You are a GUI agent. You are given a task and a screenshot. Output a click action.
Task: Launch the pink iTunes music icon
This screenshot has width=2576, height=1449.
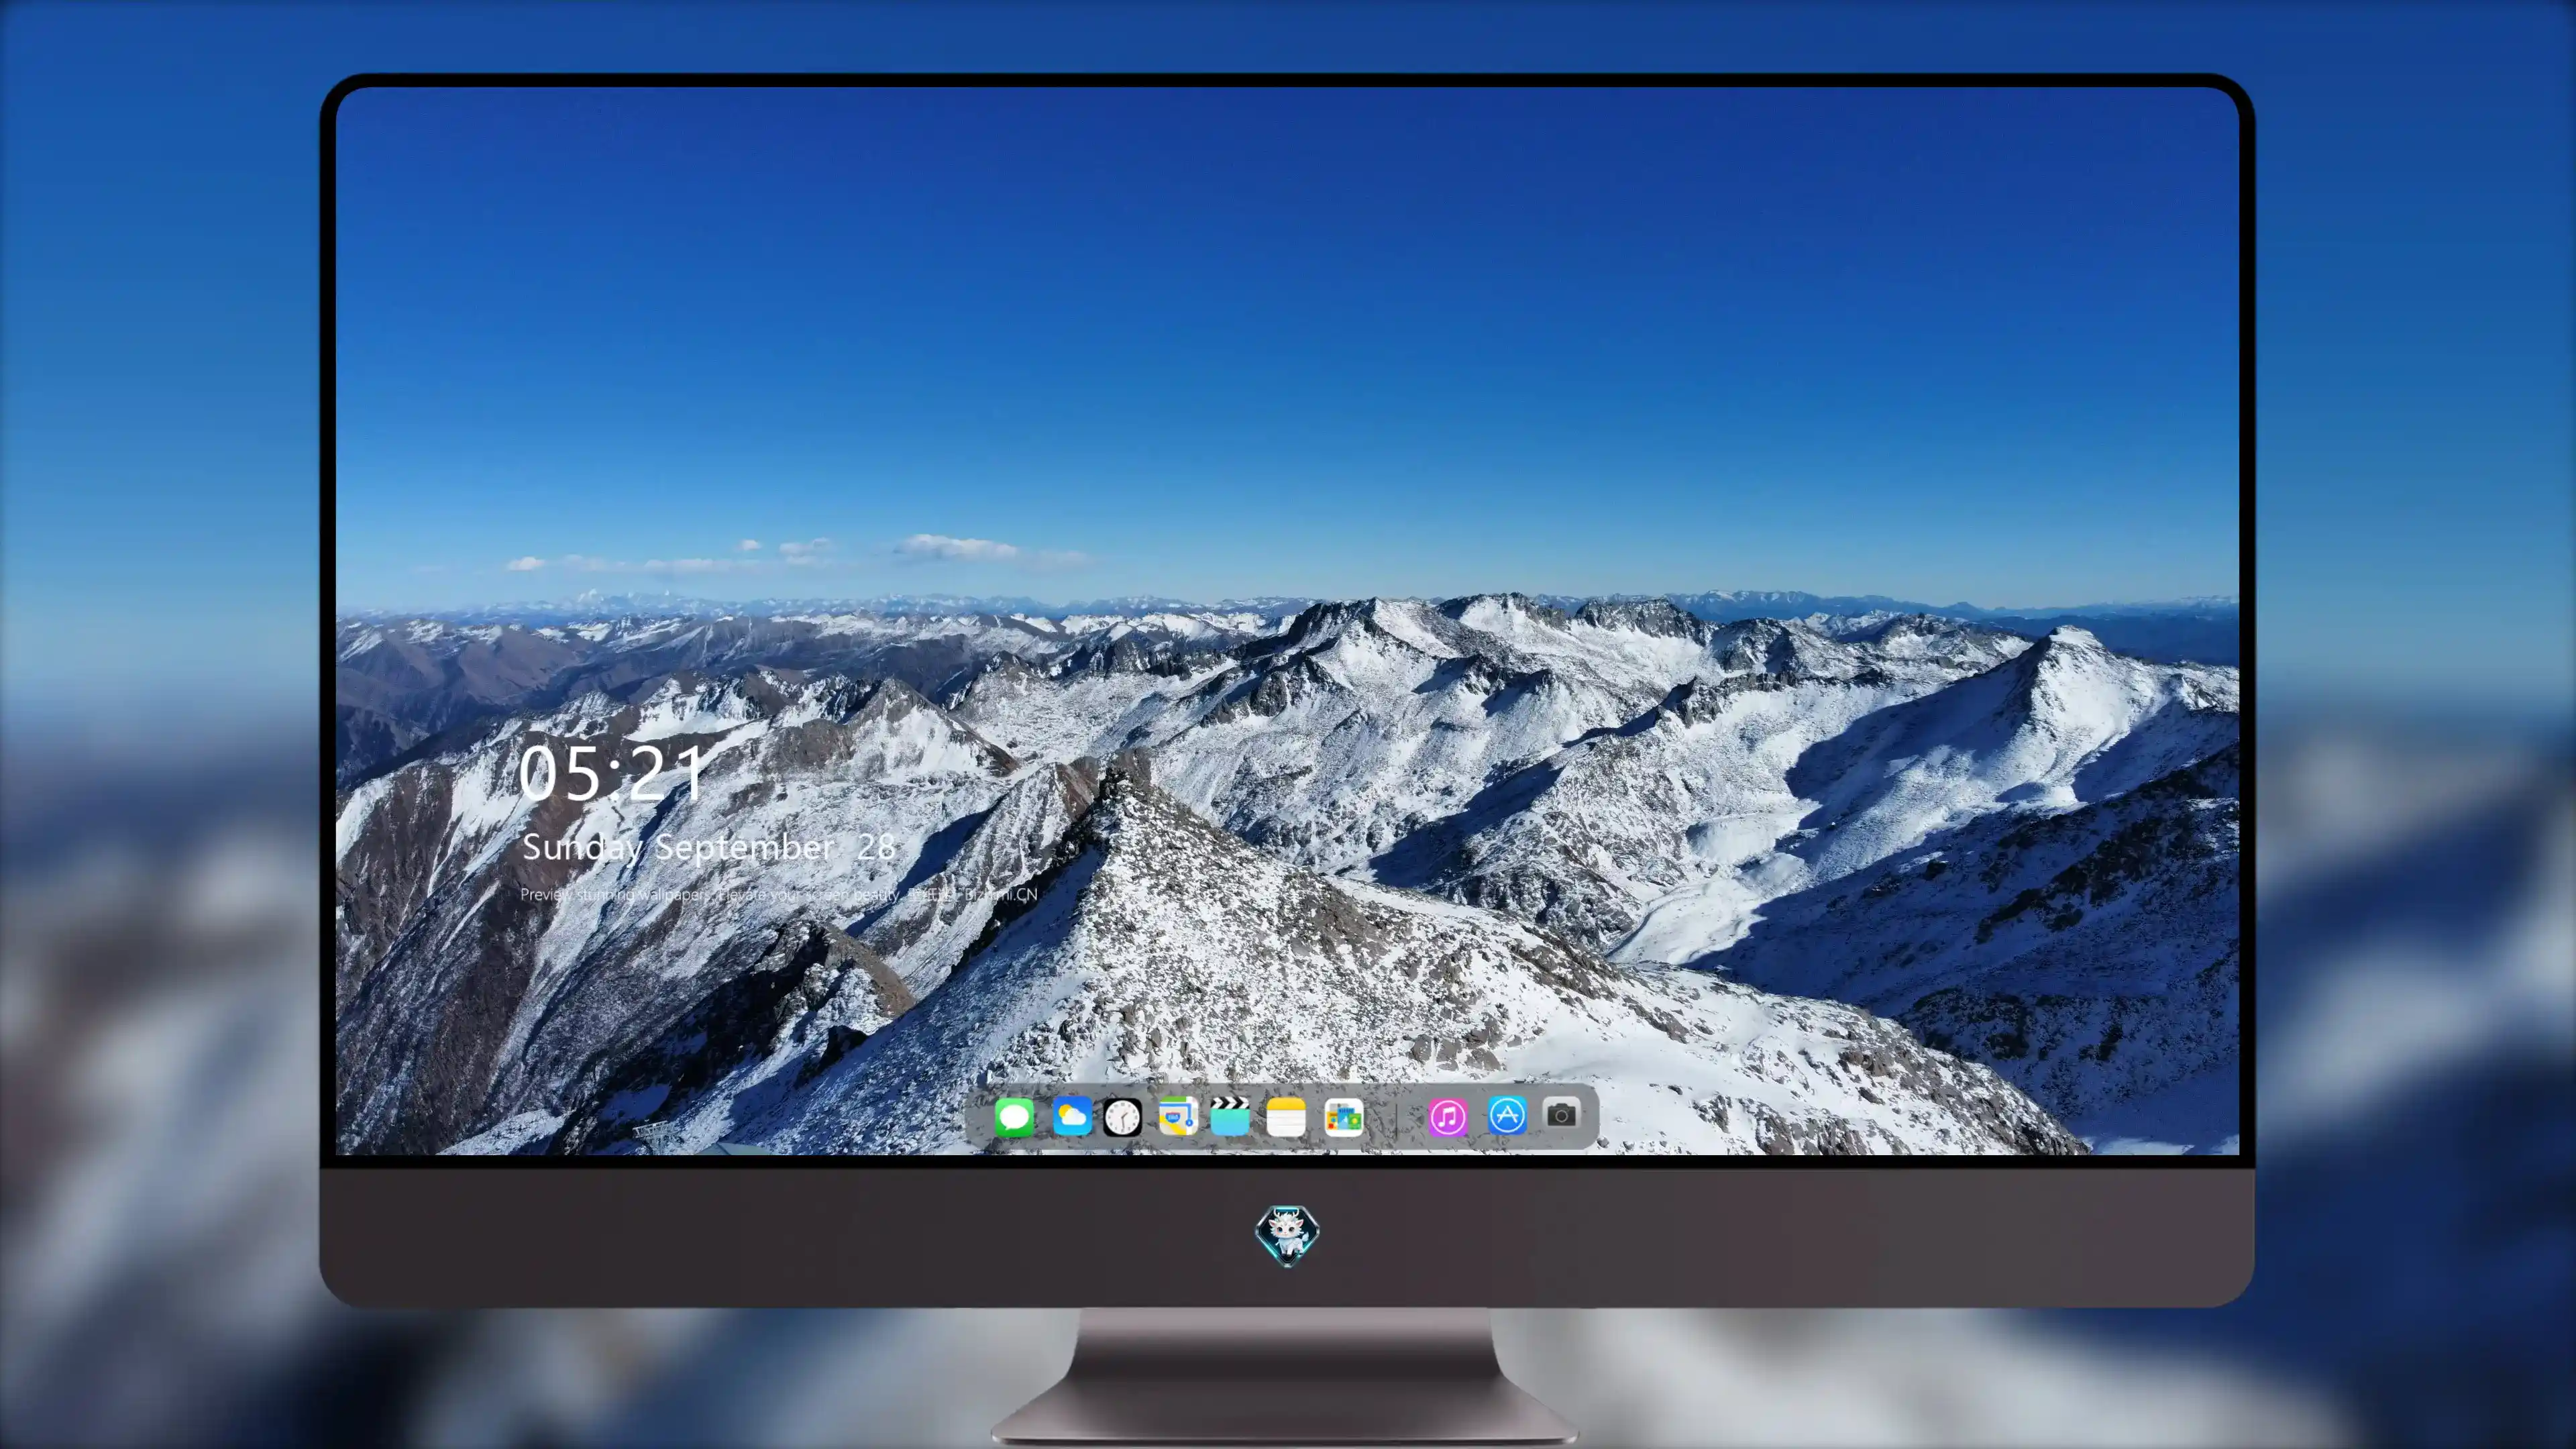(1447, 1116)
